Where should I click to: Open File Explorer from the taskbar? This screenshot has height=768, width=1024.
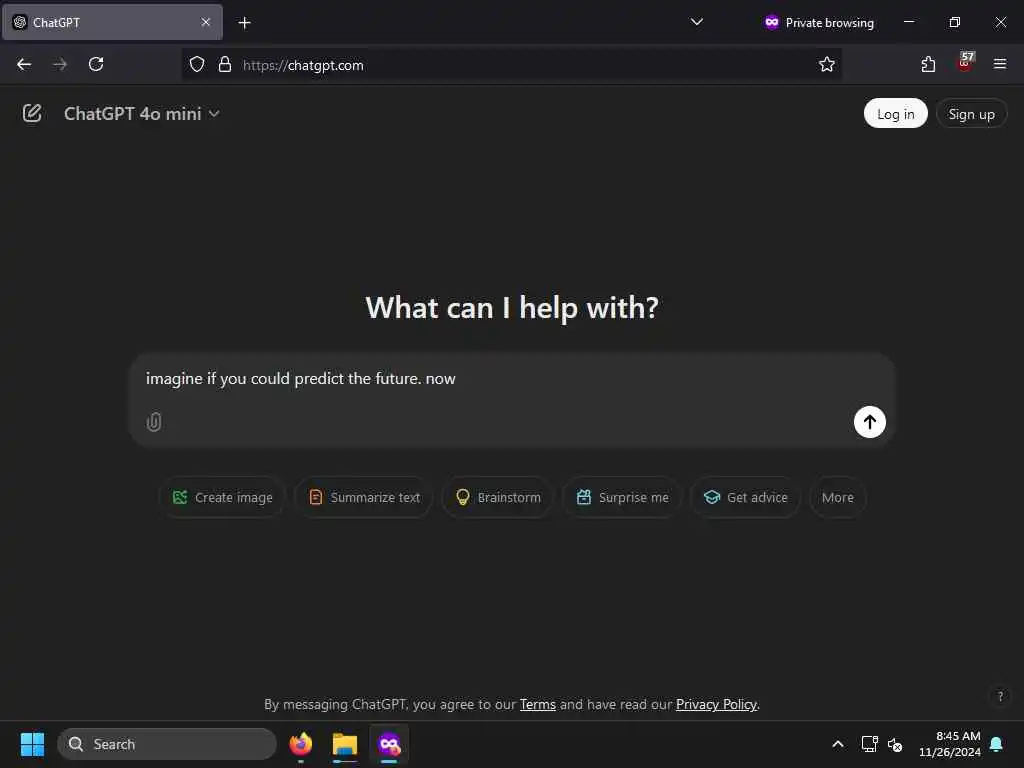pos(345,744)
